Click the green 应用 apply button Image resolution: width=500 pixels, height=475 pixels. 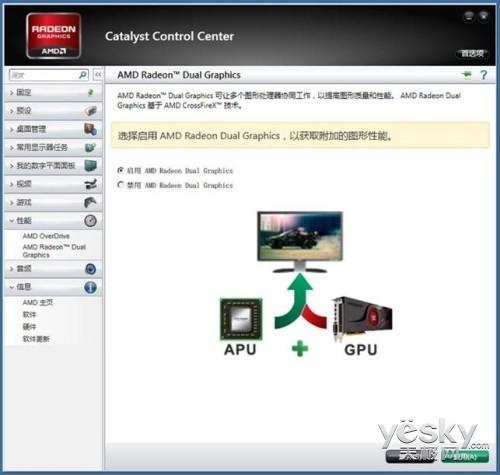[465, 456]
